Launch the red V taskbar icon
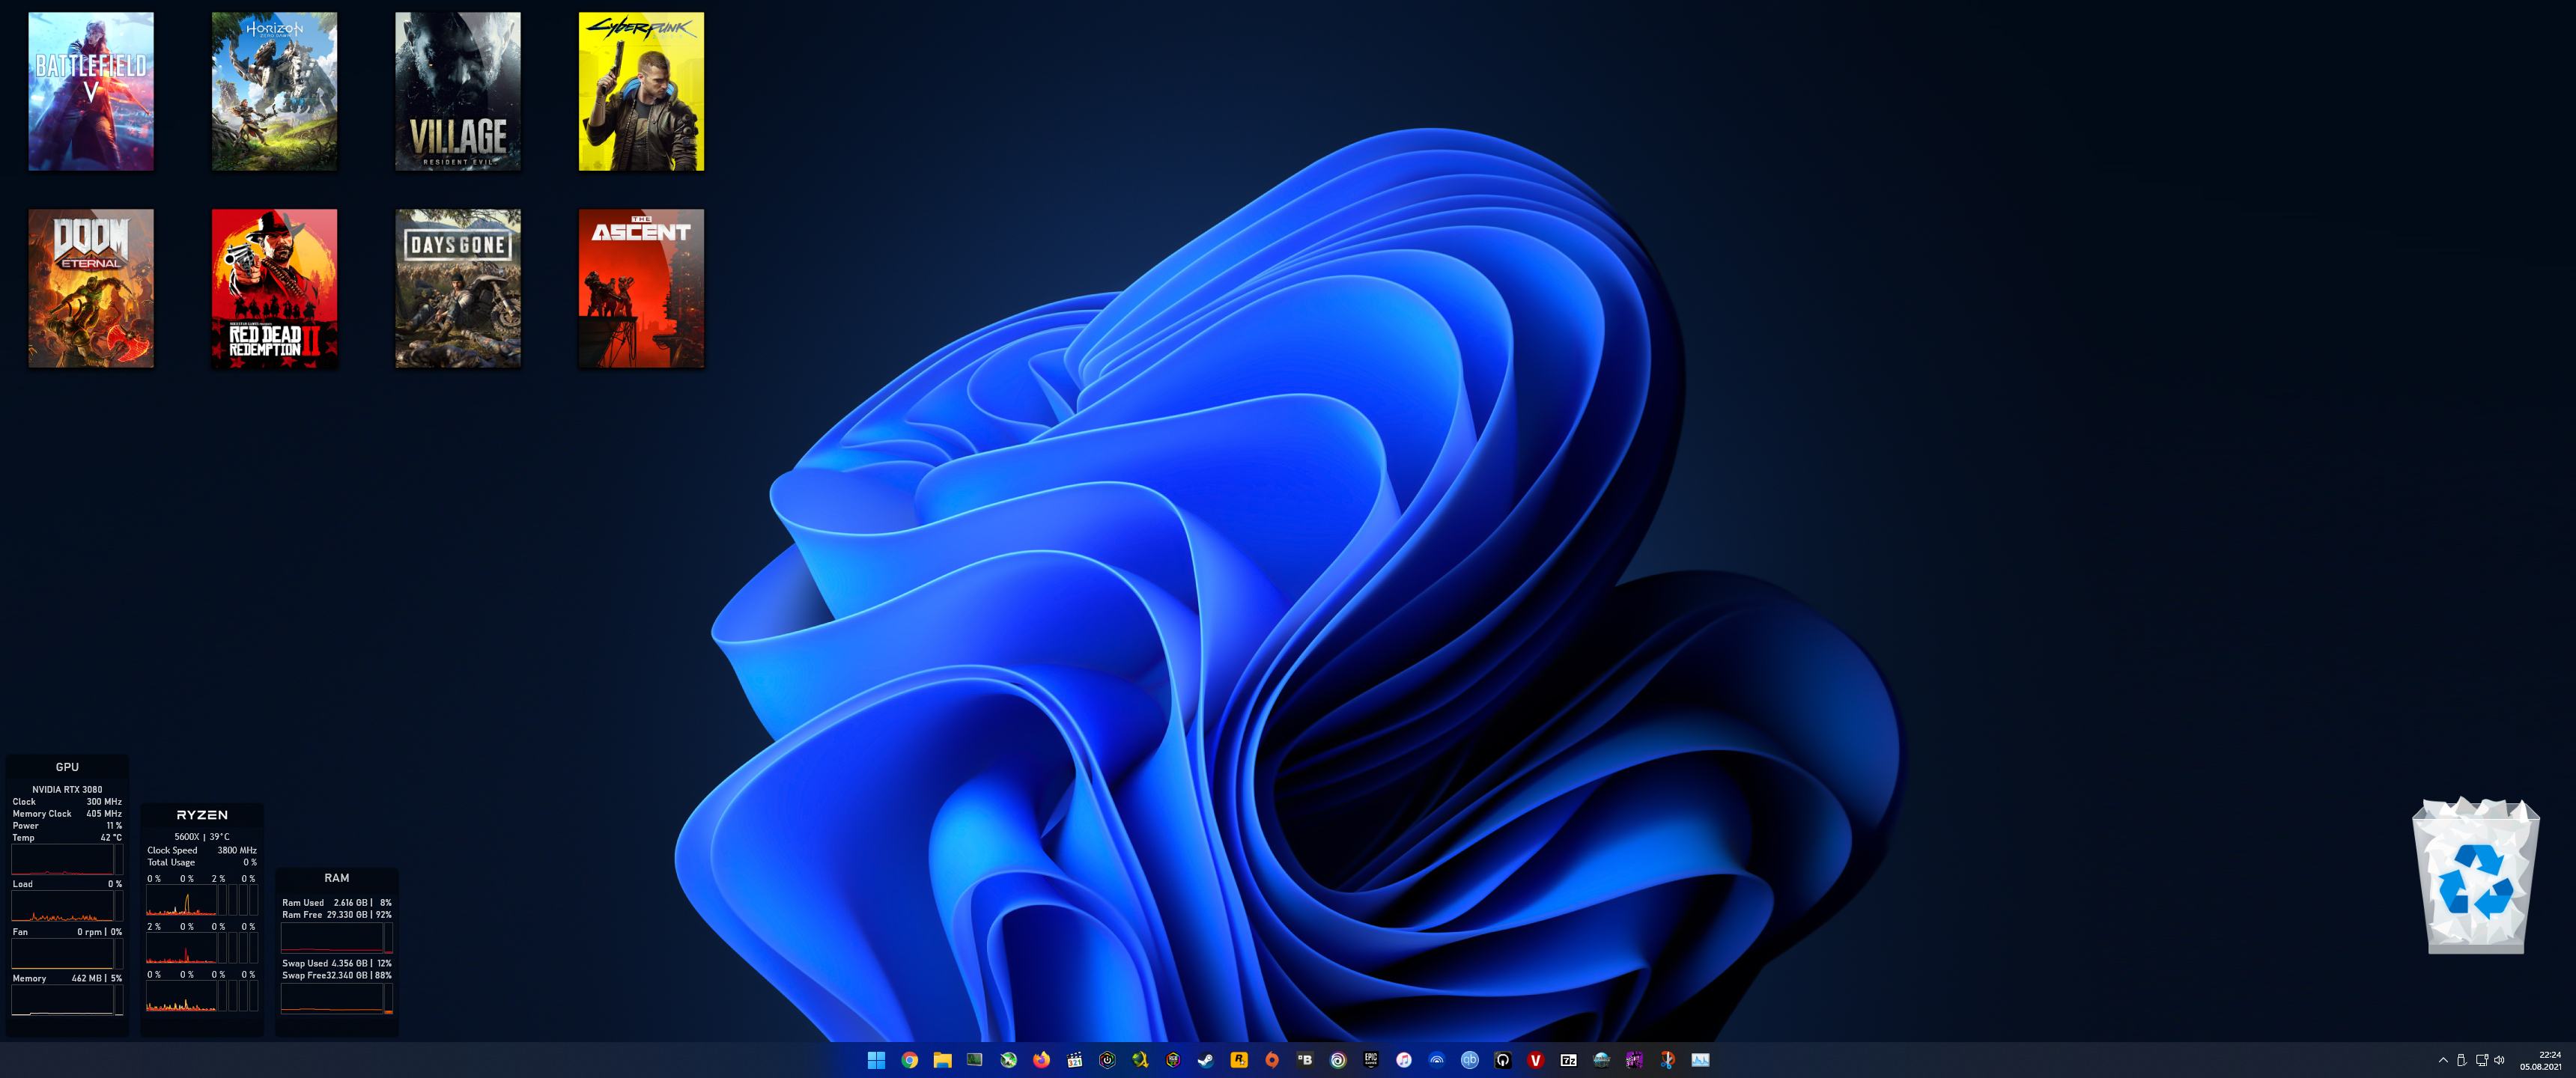Viewport: 2576px width, 1078px height. (x=1536, y=1060)
